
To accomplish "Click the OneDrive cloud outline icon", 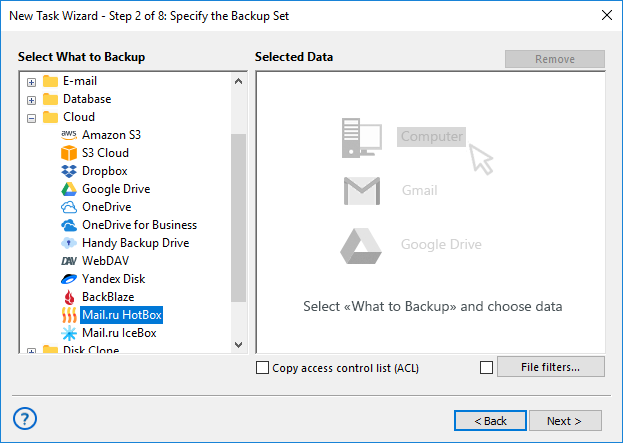I will pos(69,207).
